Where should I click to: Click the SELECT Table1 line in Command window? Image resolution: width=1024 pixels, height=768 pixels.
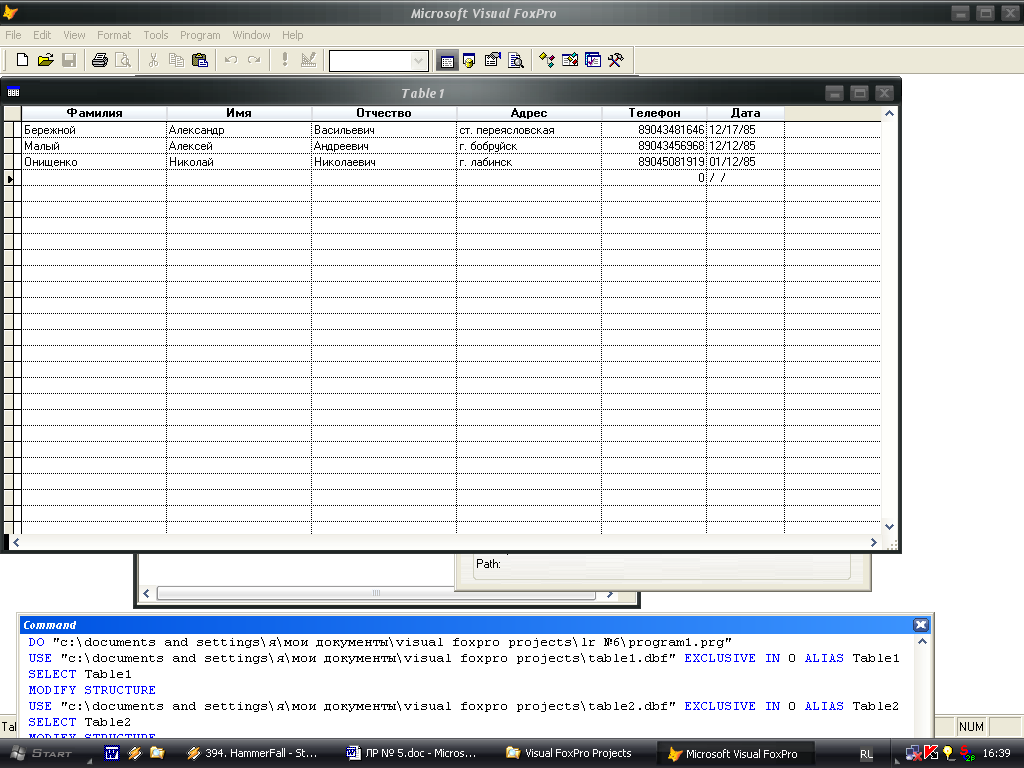80,674
